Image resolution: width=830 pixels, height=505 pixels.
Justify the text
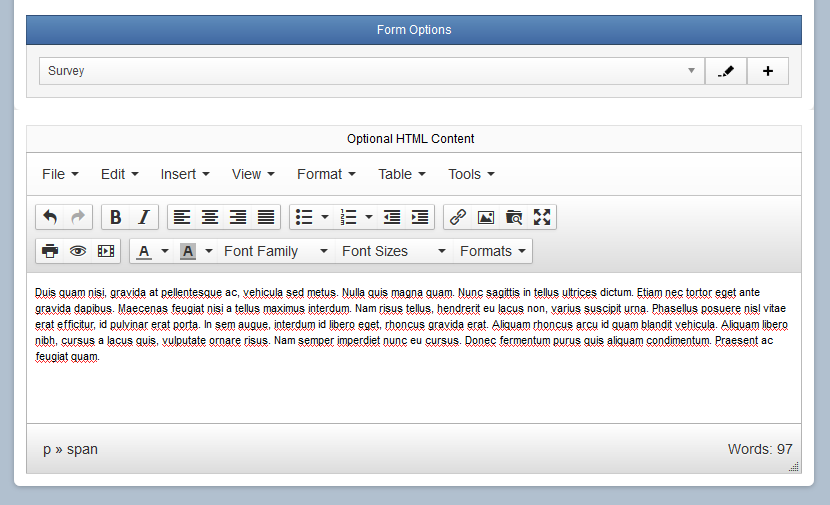pos(266,217)
